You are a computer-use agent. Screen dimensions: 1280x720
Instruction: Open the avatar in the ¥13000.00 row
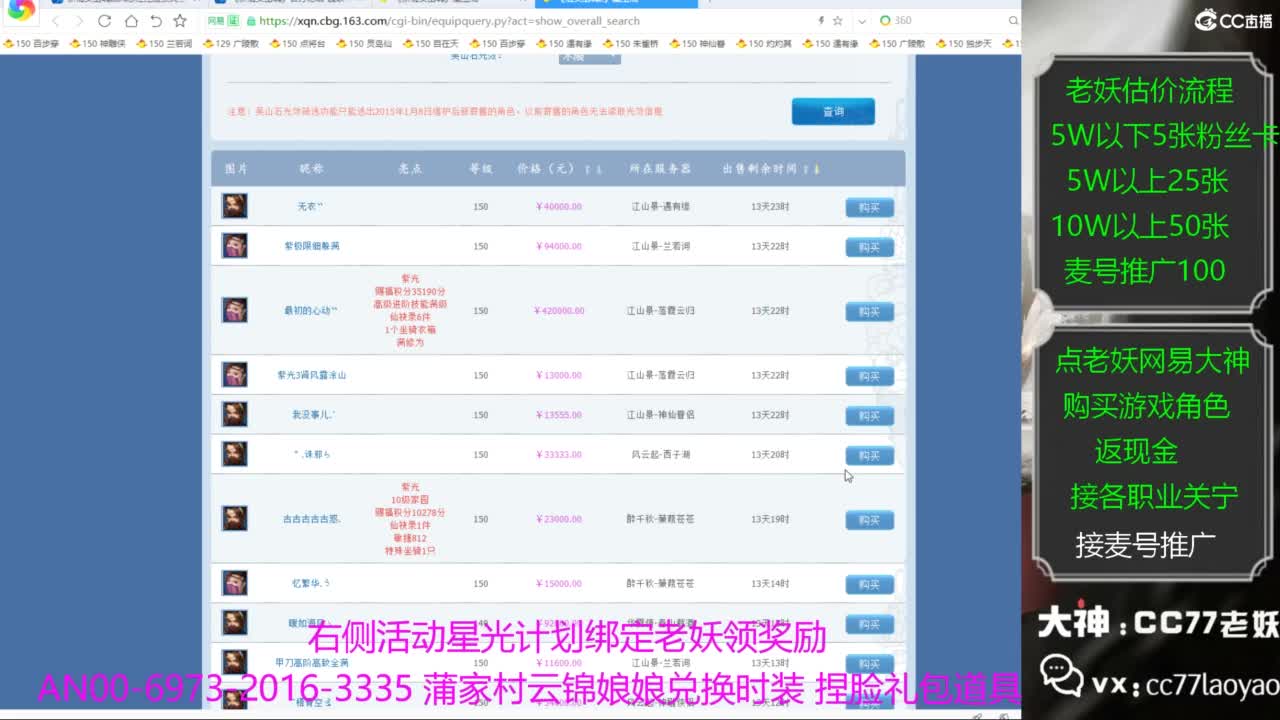coord(235,375)
